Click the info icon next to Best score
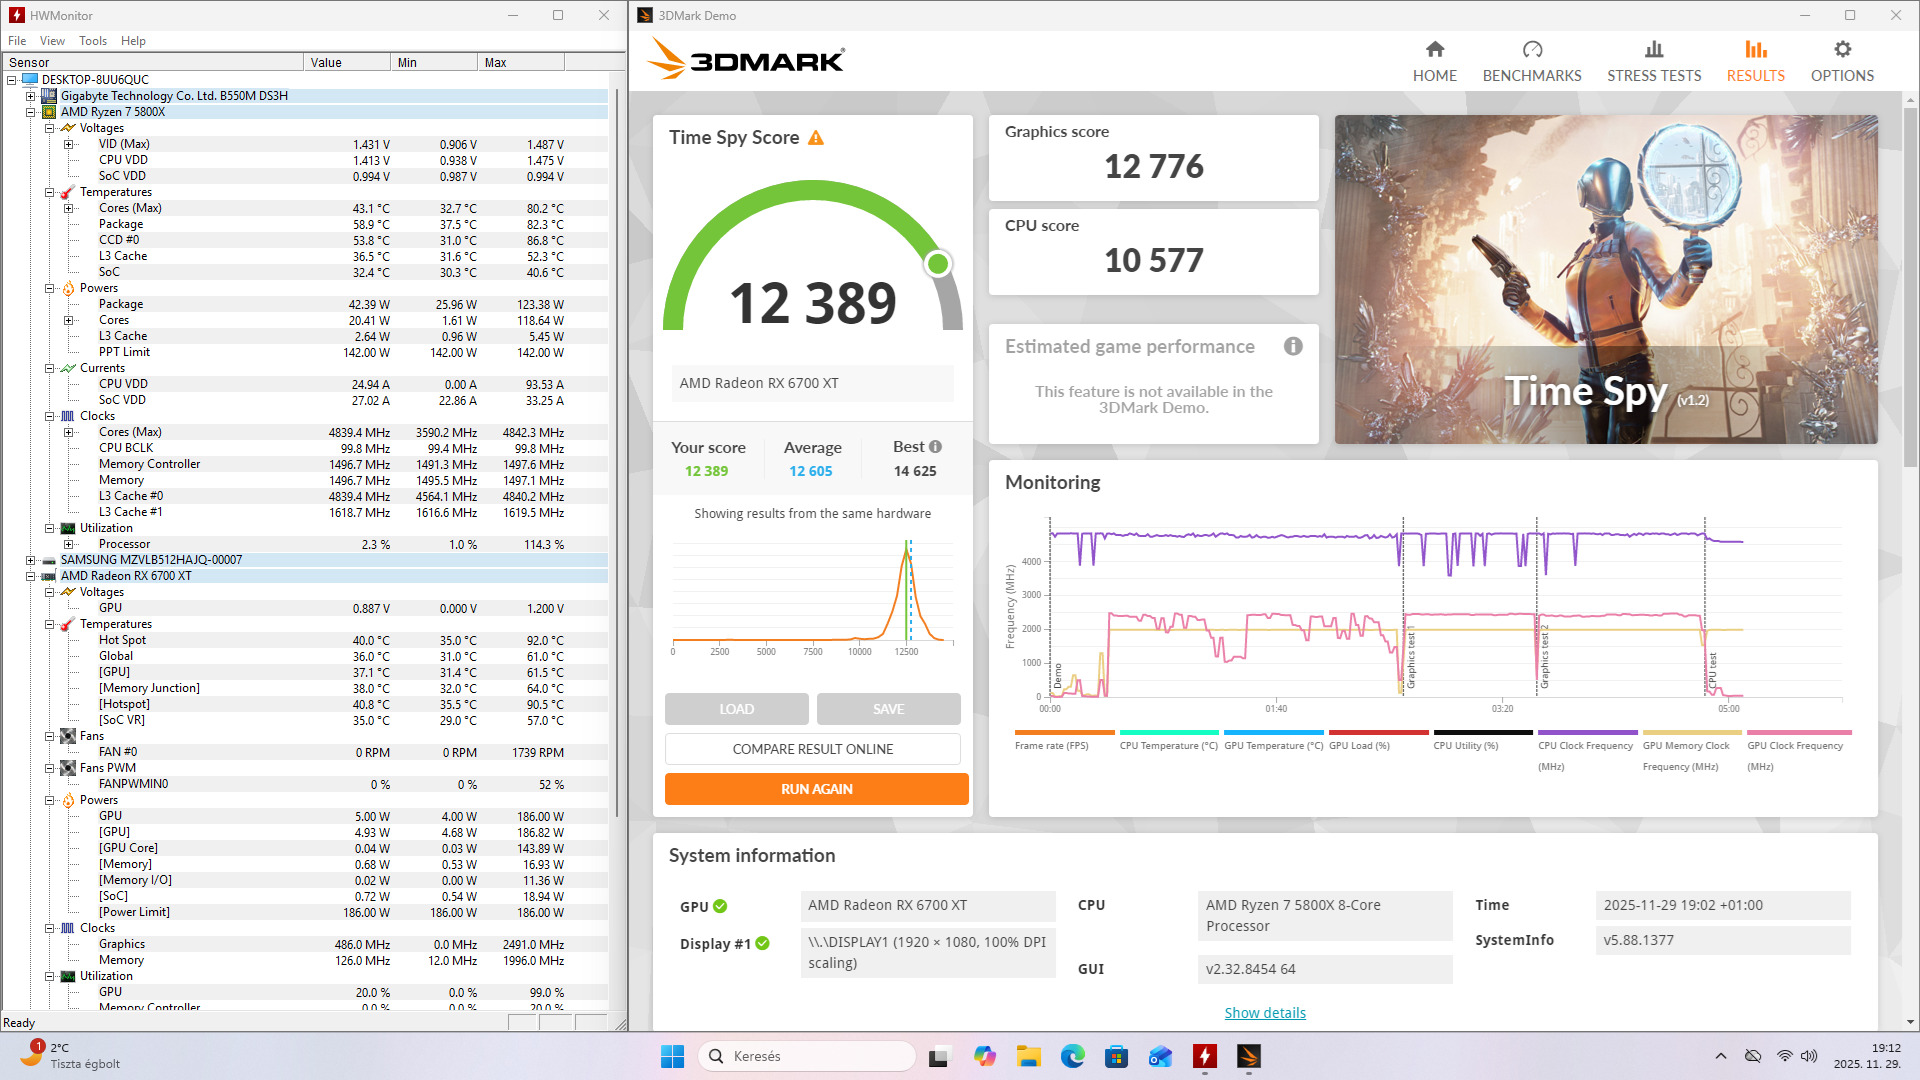 click(x=935, y=447)
